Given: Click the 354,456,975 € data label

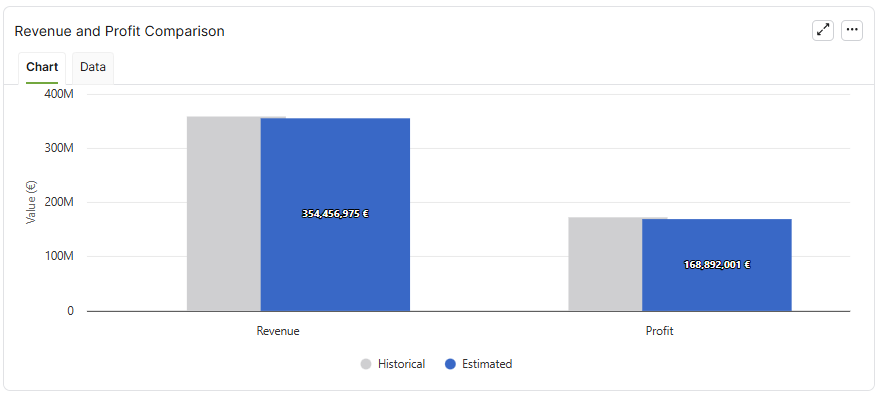Looking at the screenshot, I should tap(335, 214).
